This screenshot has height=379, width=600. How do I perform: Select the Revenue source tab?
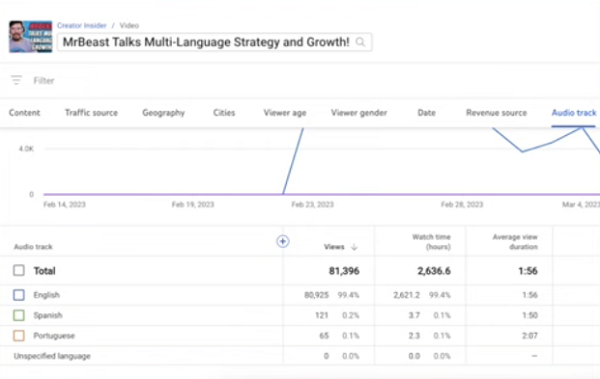pos(496,113)
